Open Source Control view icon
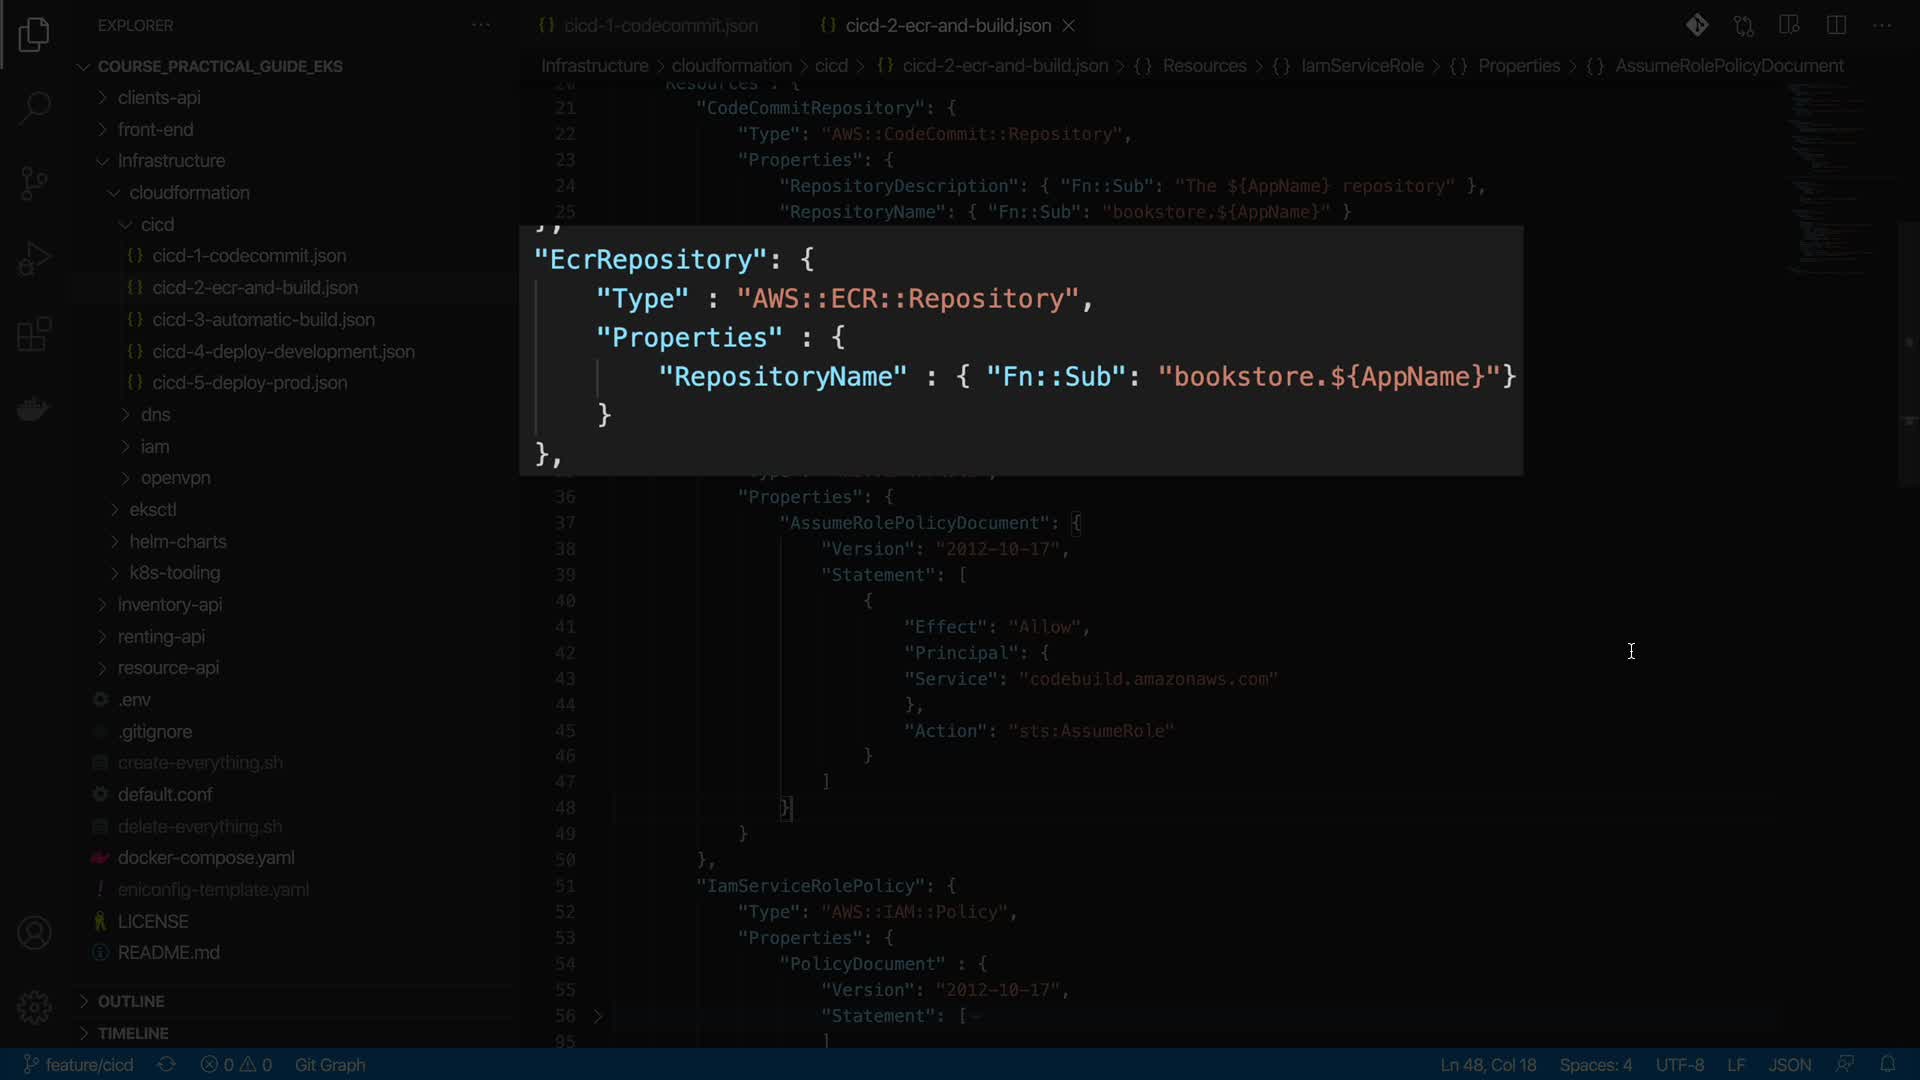Image resolution: width=1920 pixels, height=1080 pixels. [34, 183]
